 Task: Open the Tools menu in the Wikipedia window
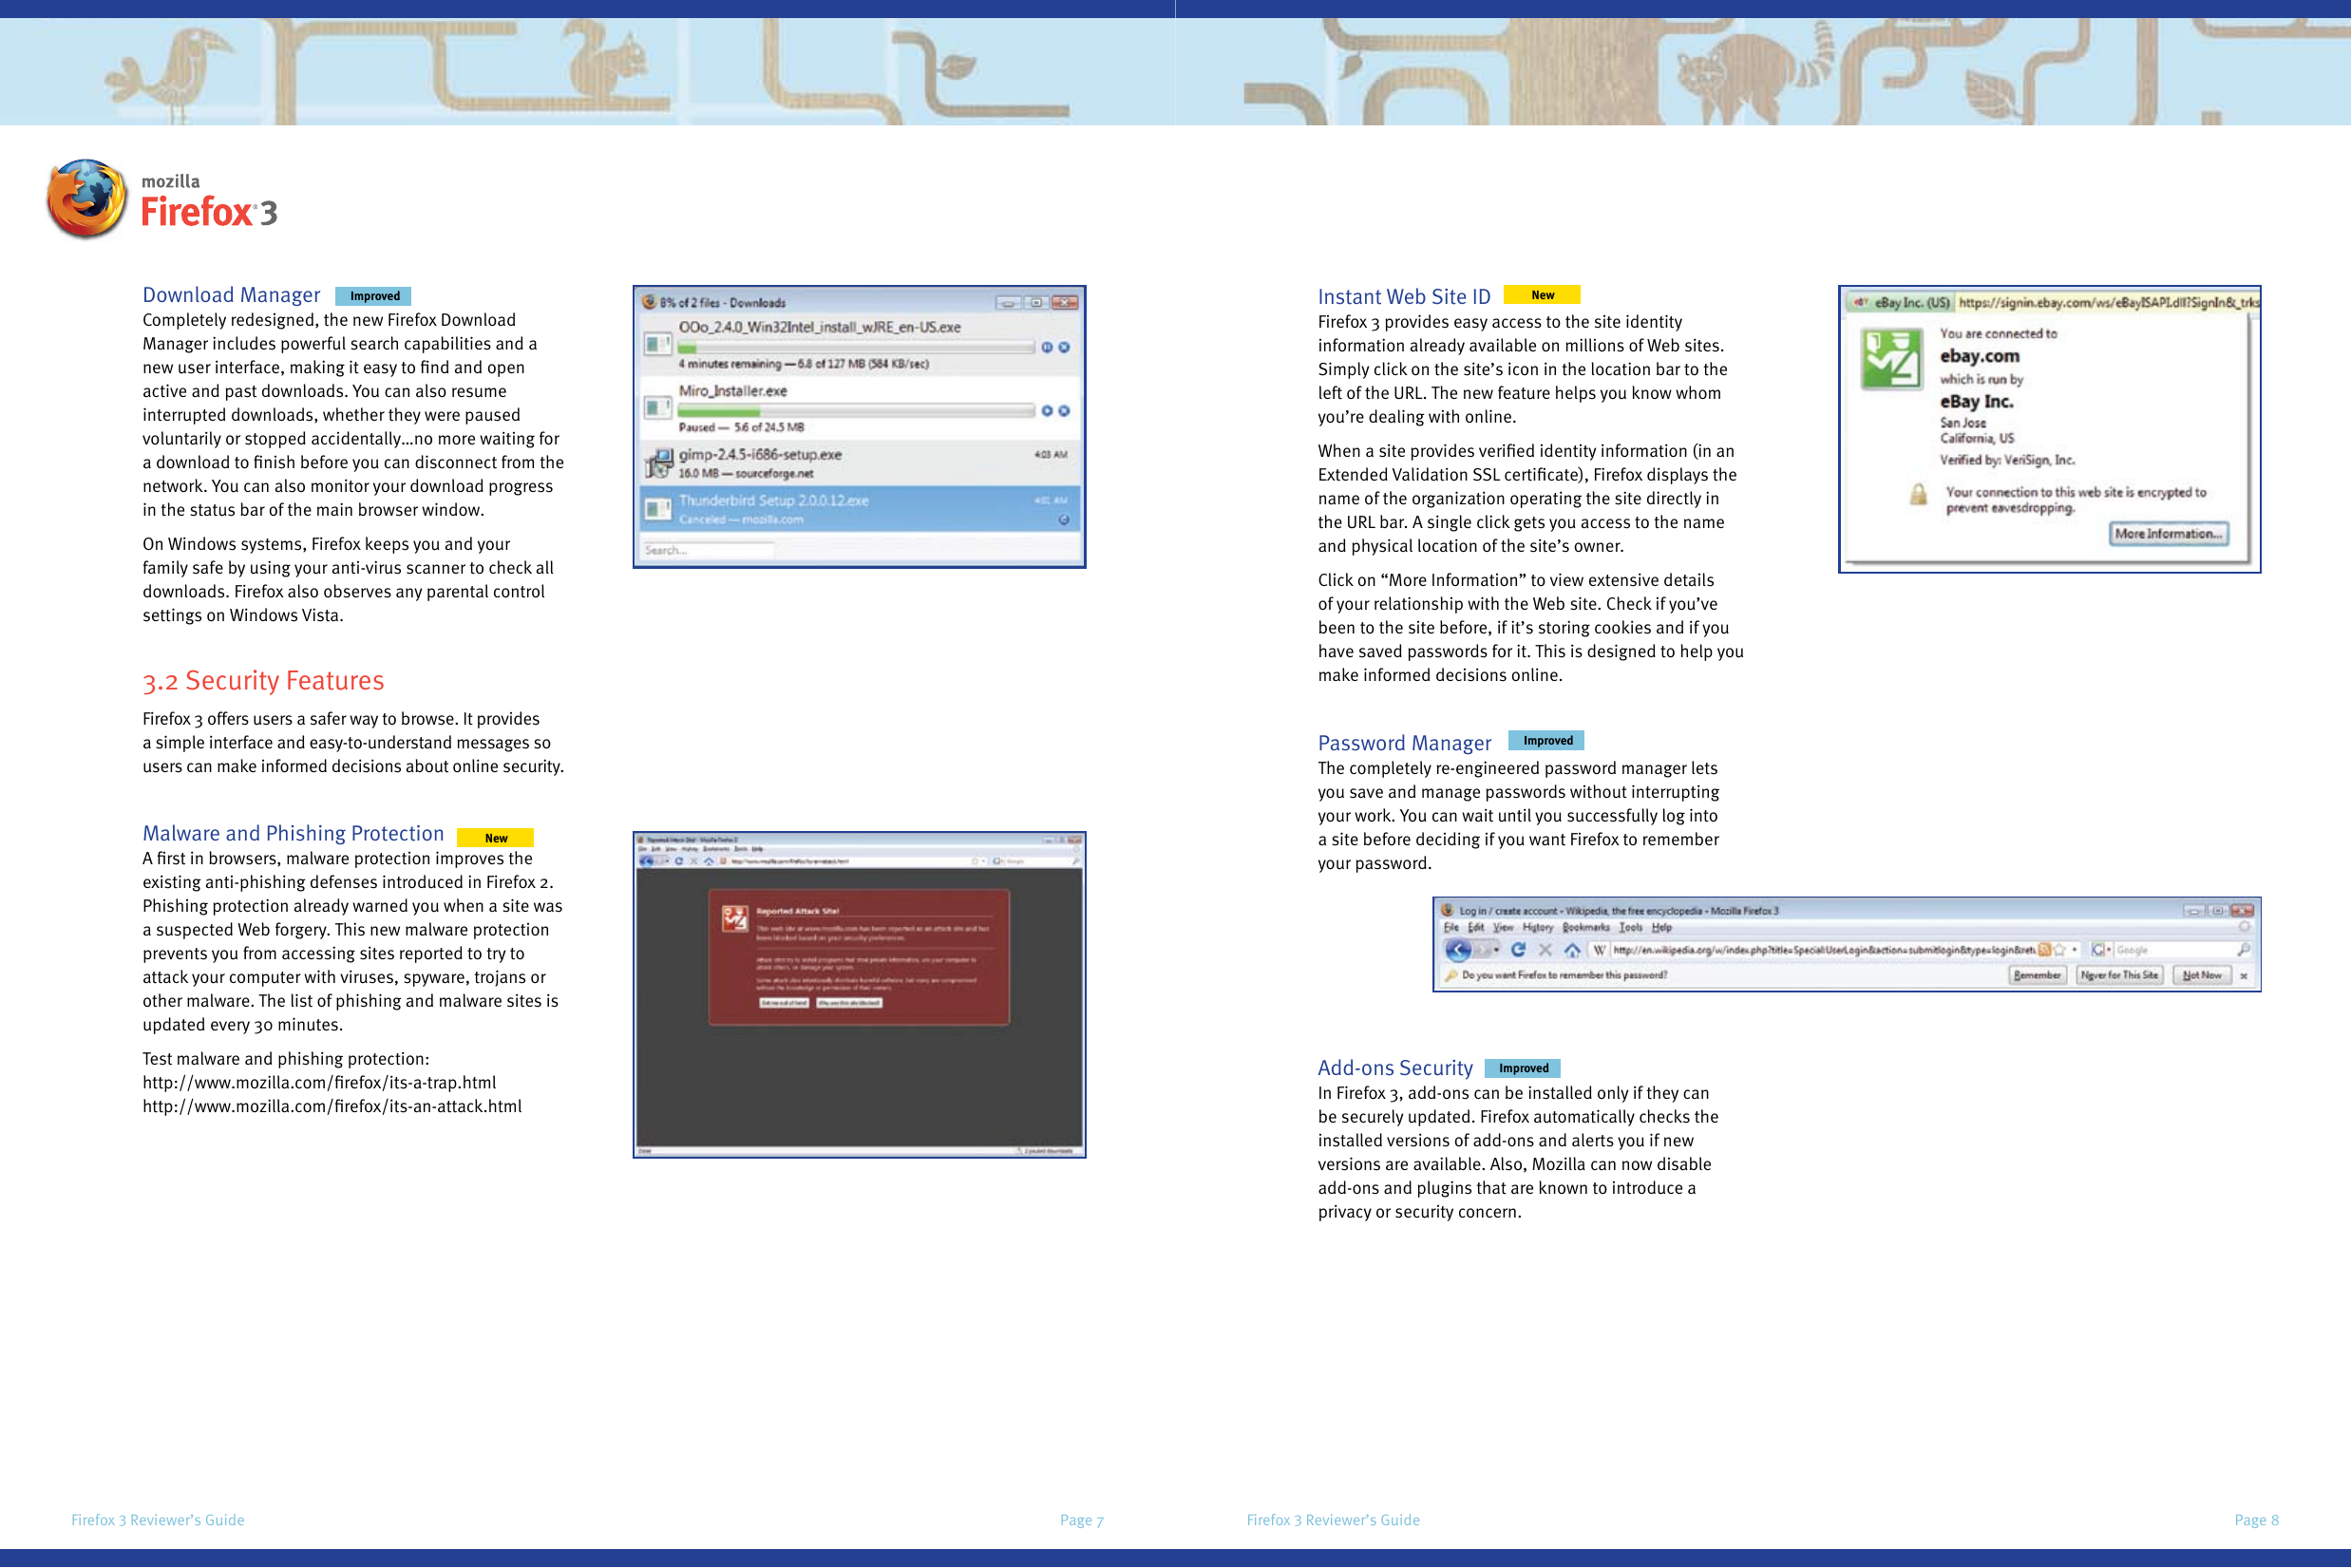pyautogui.click(x=1629, y=928)
